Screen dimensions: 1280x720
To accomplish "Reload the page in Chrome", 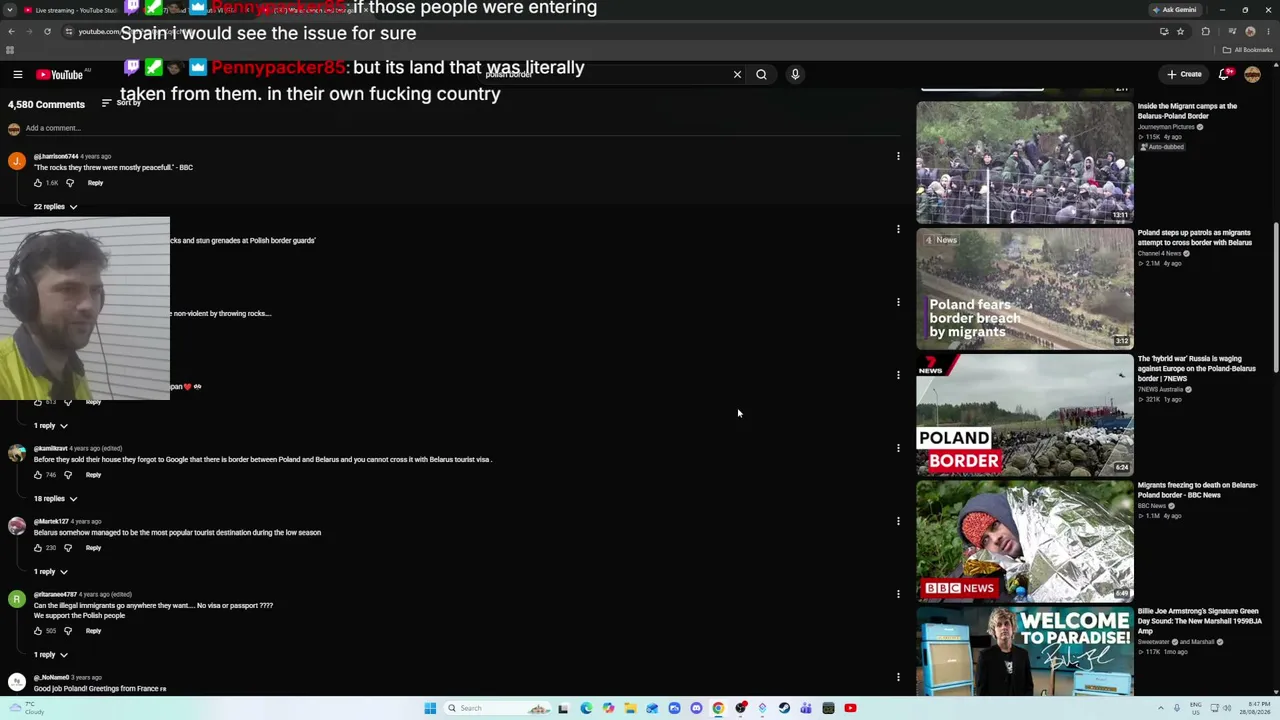I will tap(47, 32).
